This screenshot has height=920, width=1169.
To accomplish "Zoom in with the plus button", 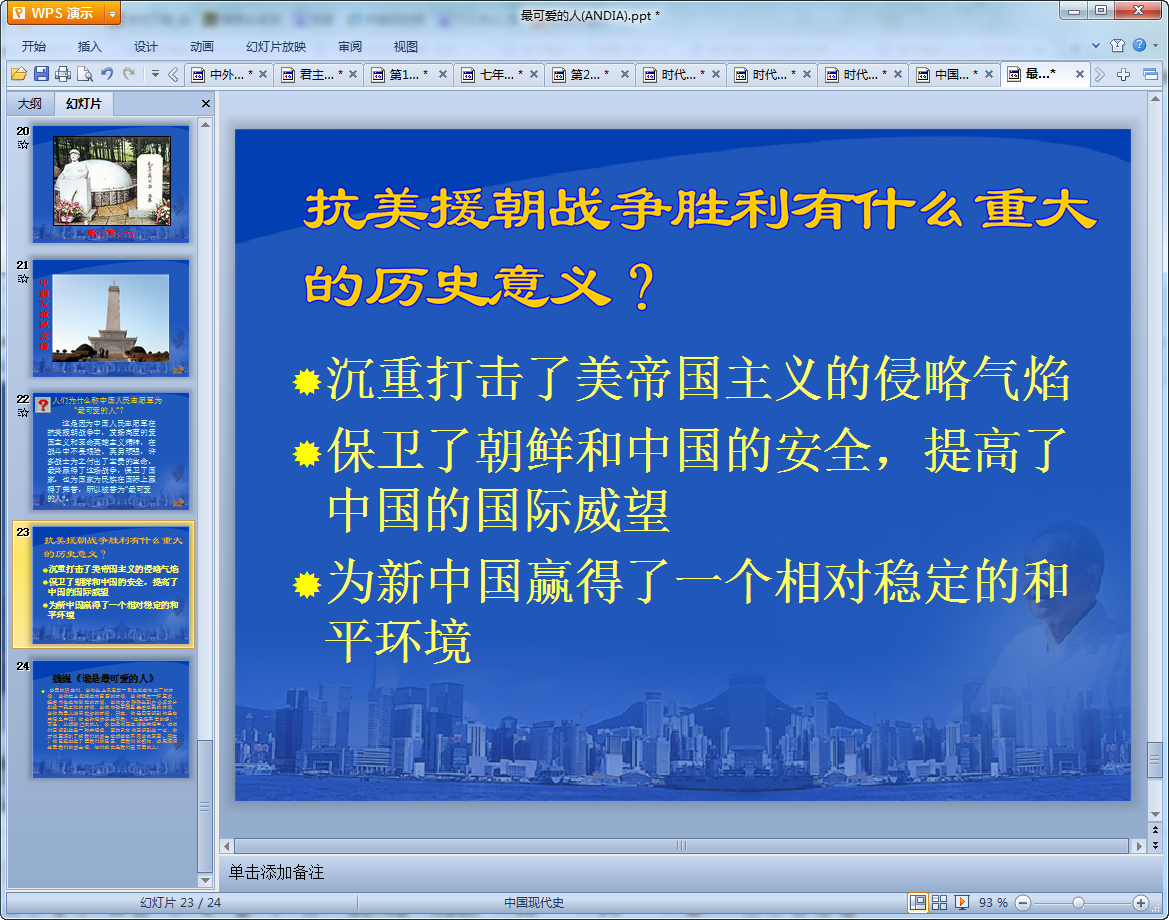I will tap(1141, 903).
